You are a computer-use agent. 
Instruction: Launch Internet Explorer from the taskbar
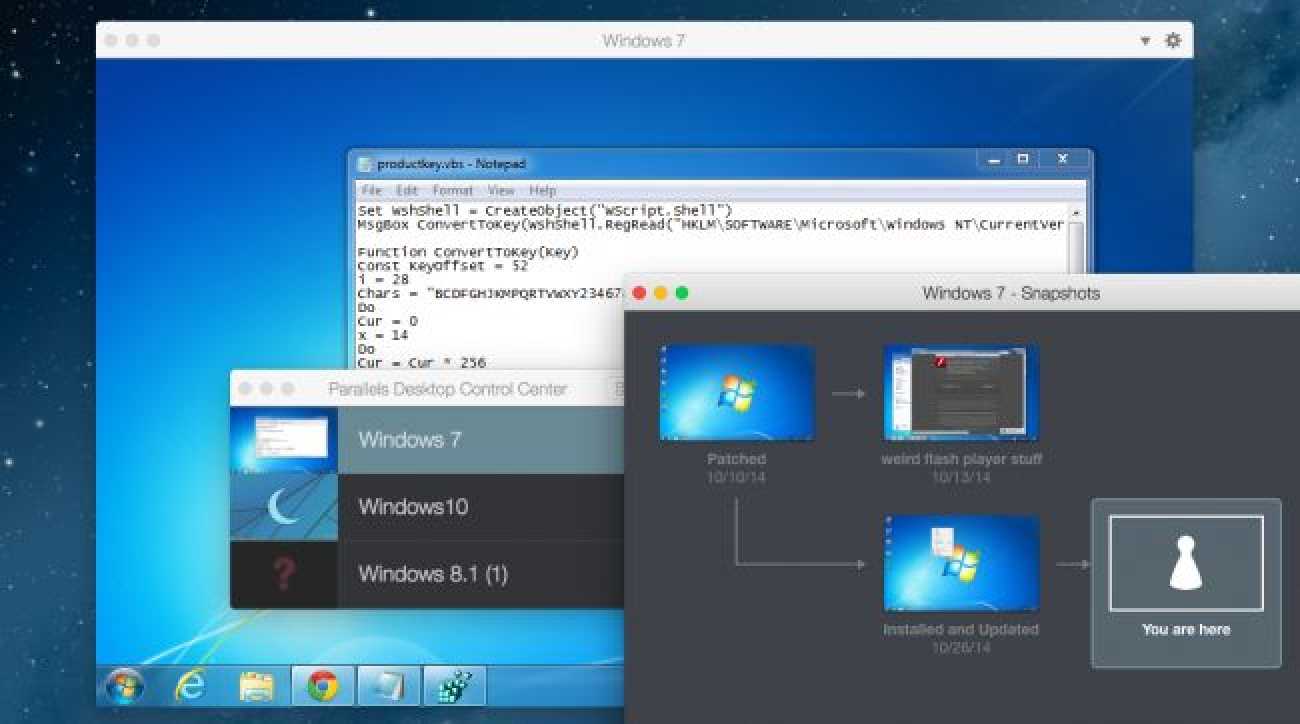click(x=189, y=686)
